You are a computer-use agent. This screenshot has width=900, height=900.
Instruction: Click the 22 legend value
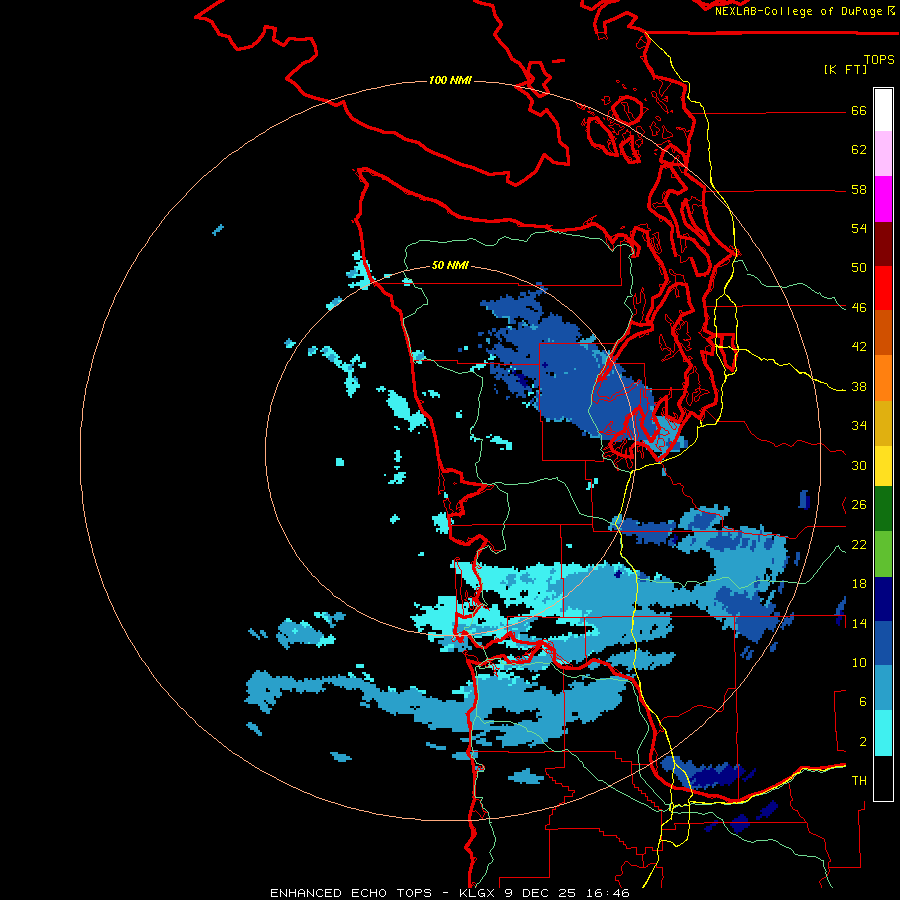click(x=859, y=544)
